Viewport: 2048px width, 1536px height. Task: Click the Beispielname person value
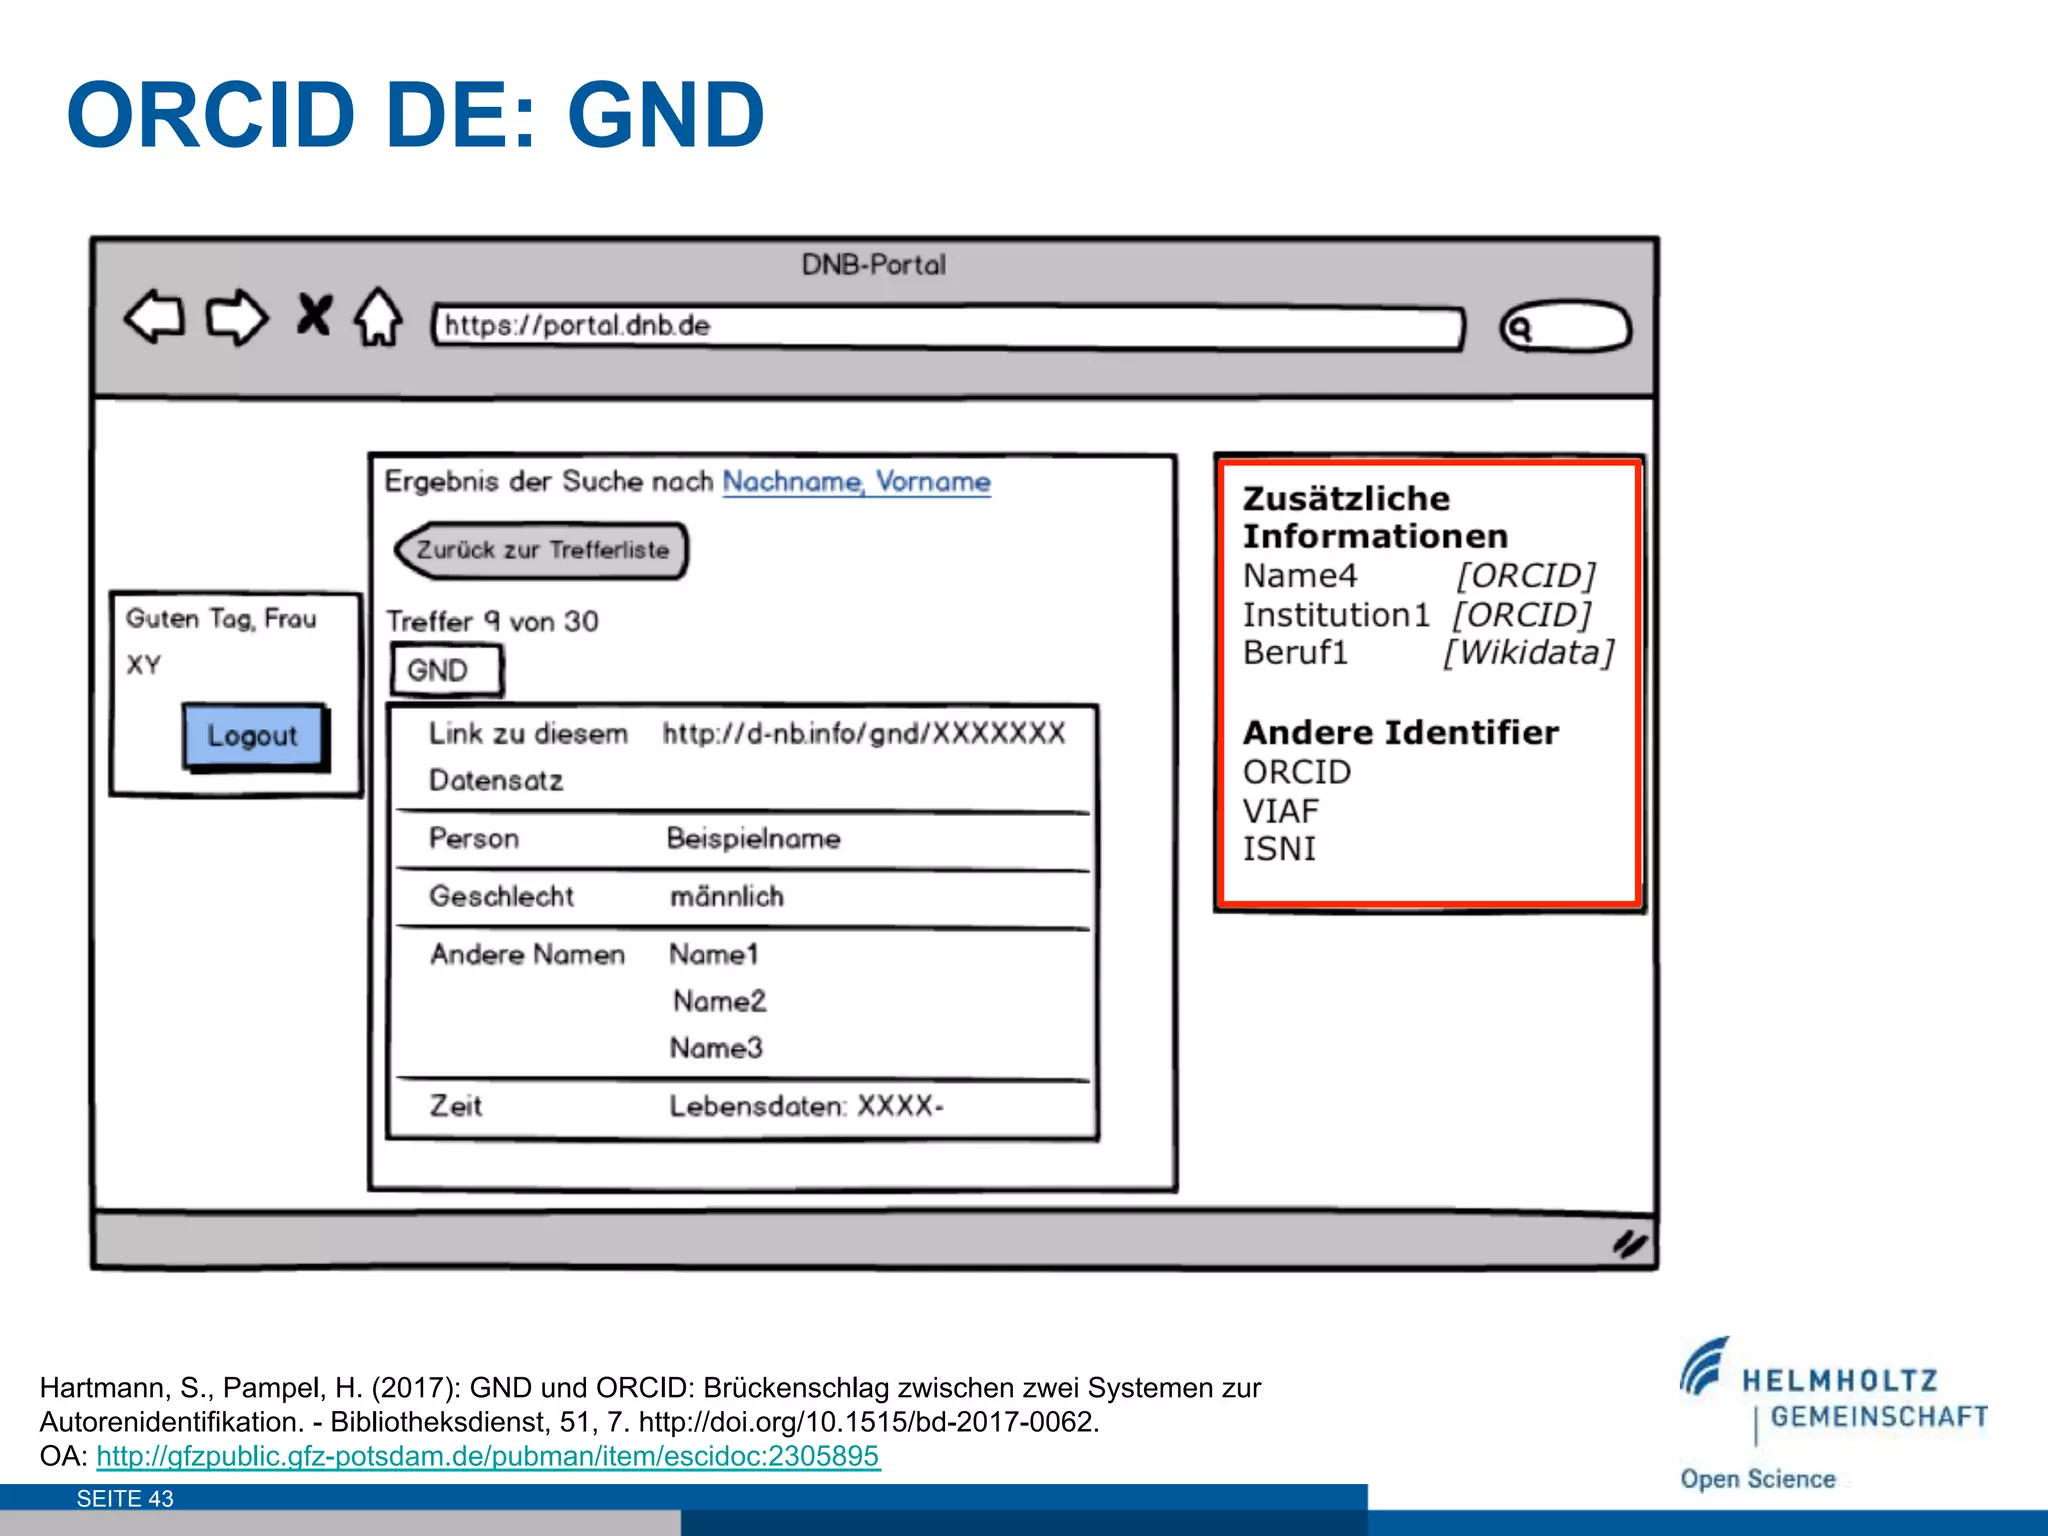(754, 838)
